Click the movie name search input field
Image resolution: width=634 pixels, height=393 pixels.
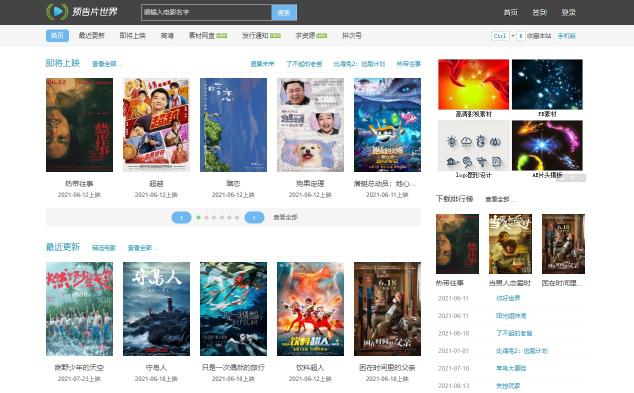[206, 12]
